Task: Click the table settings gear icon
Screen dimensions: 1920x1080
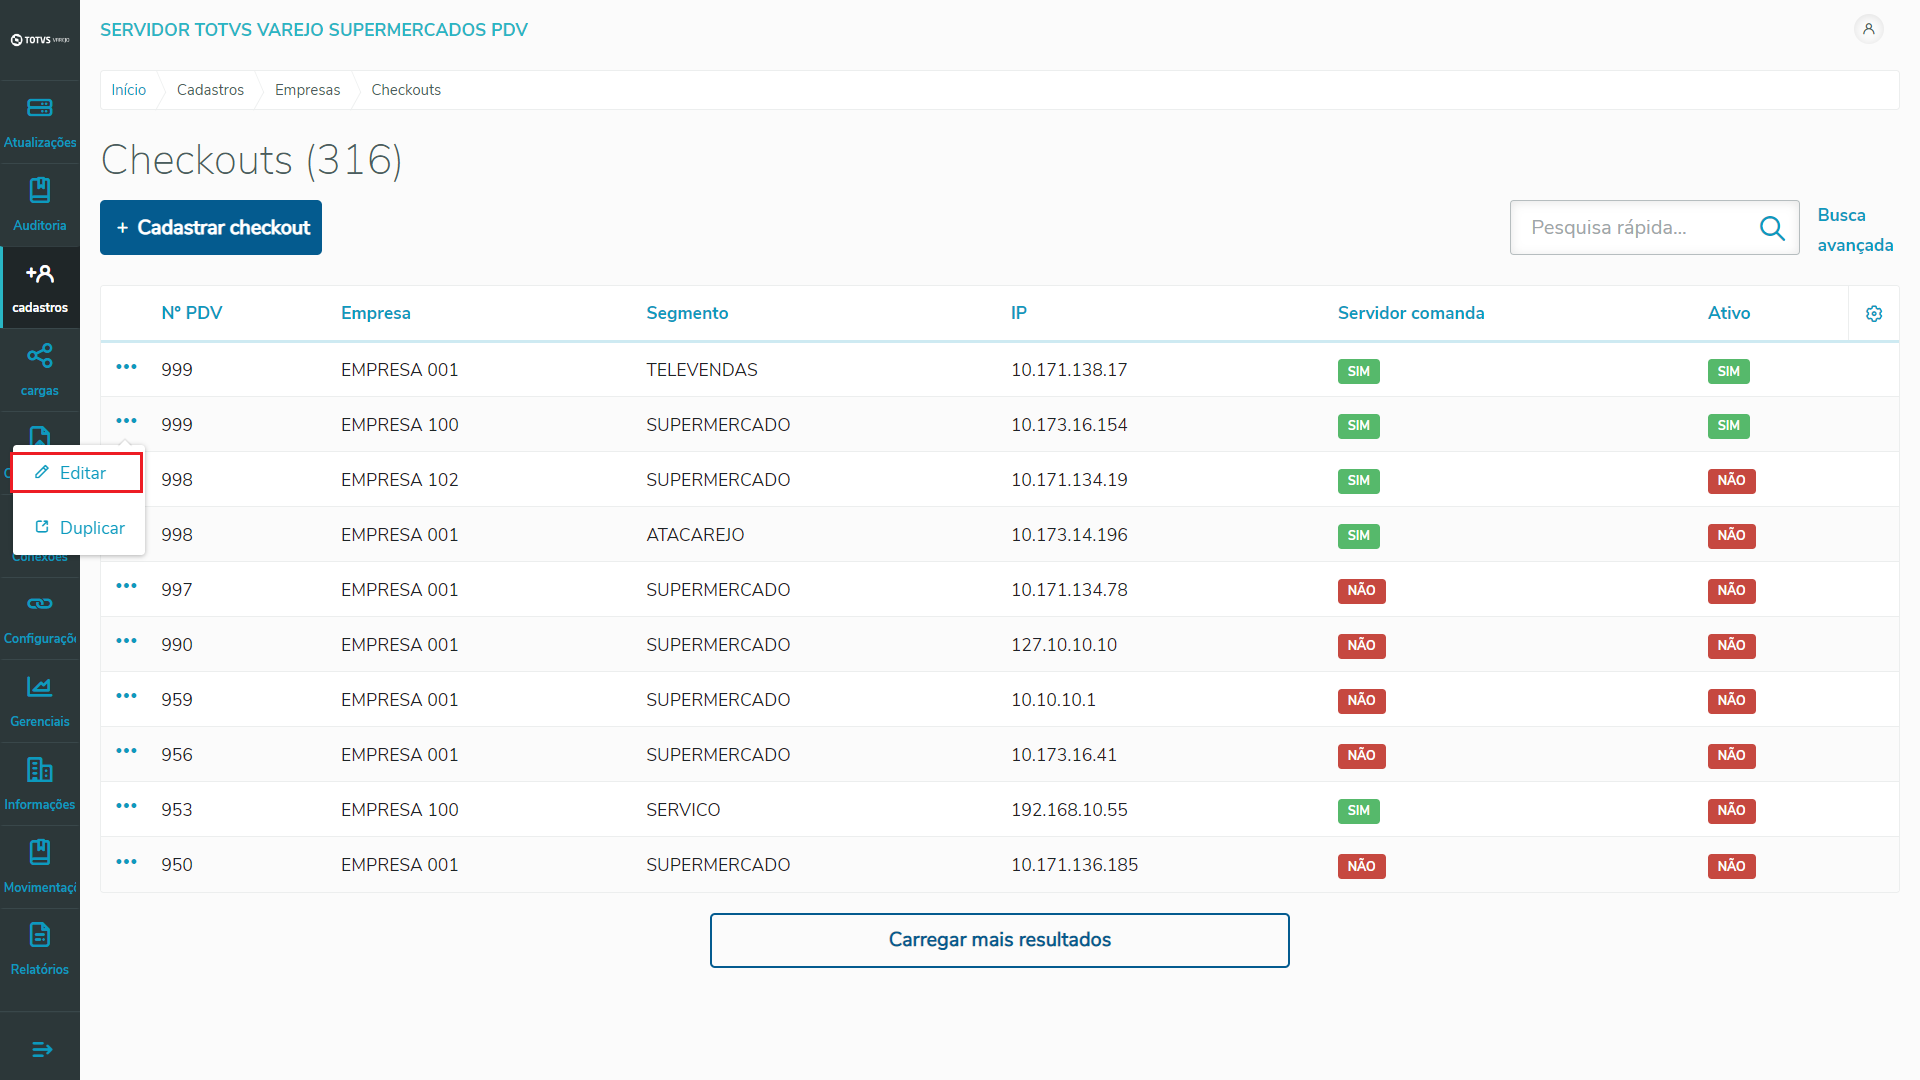Action: point(1874,314)
